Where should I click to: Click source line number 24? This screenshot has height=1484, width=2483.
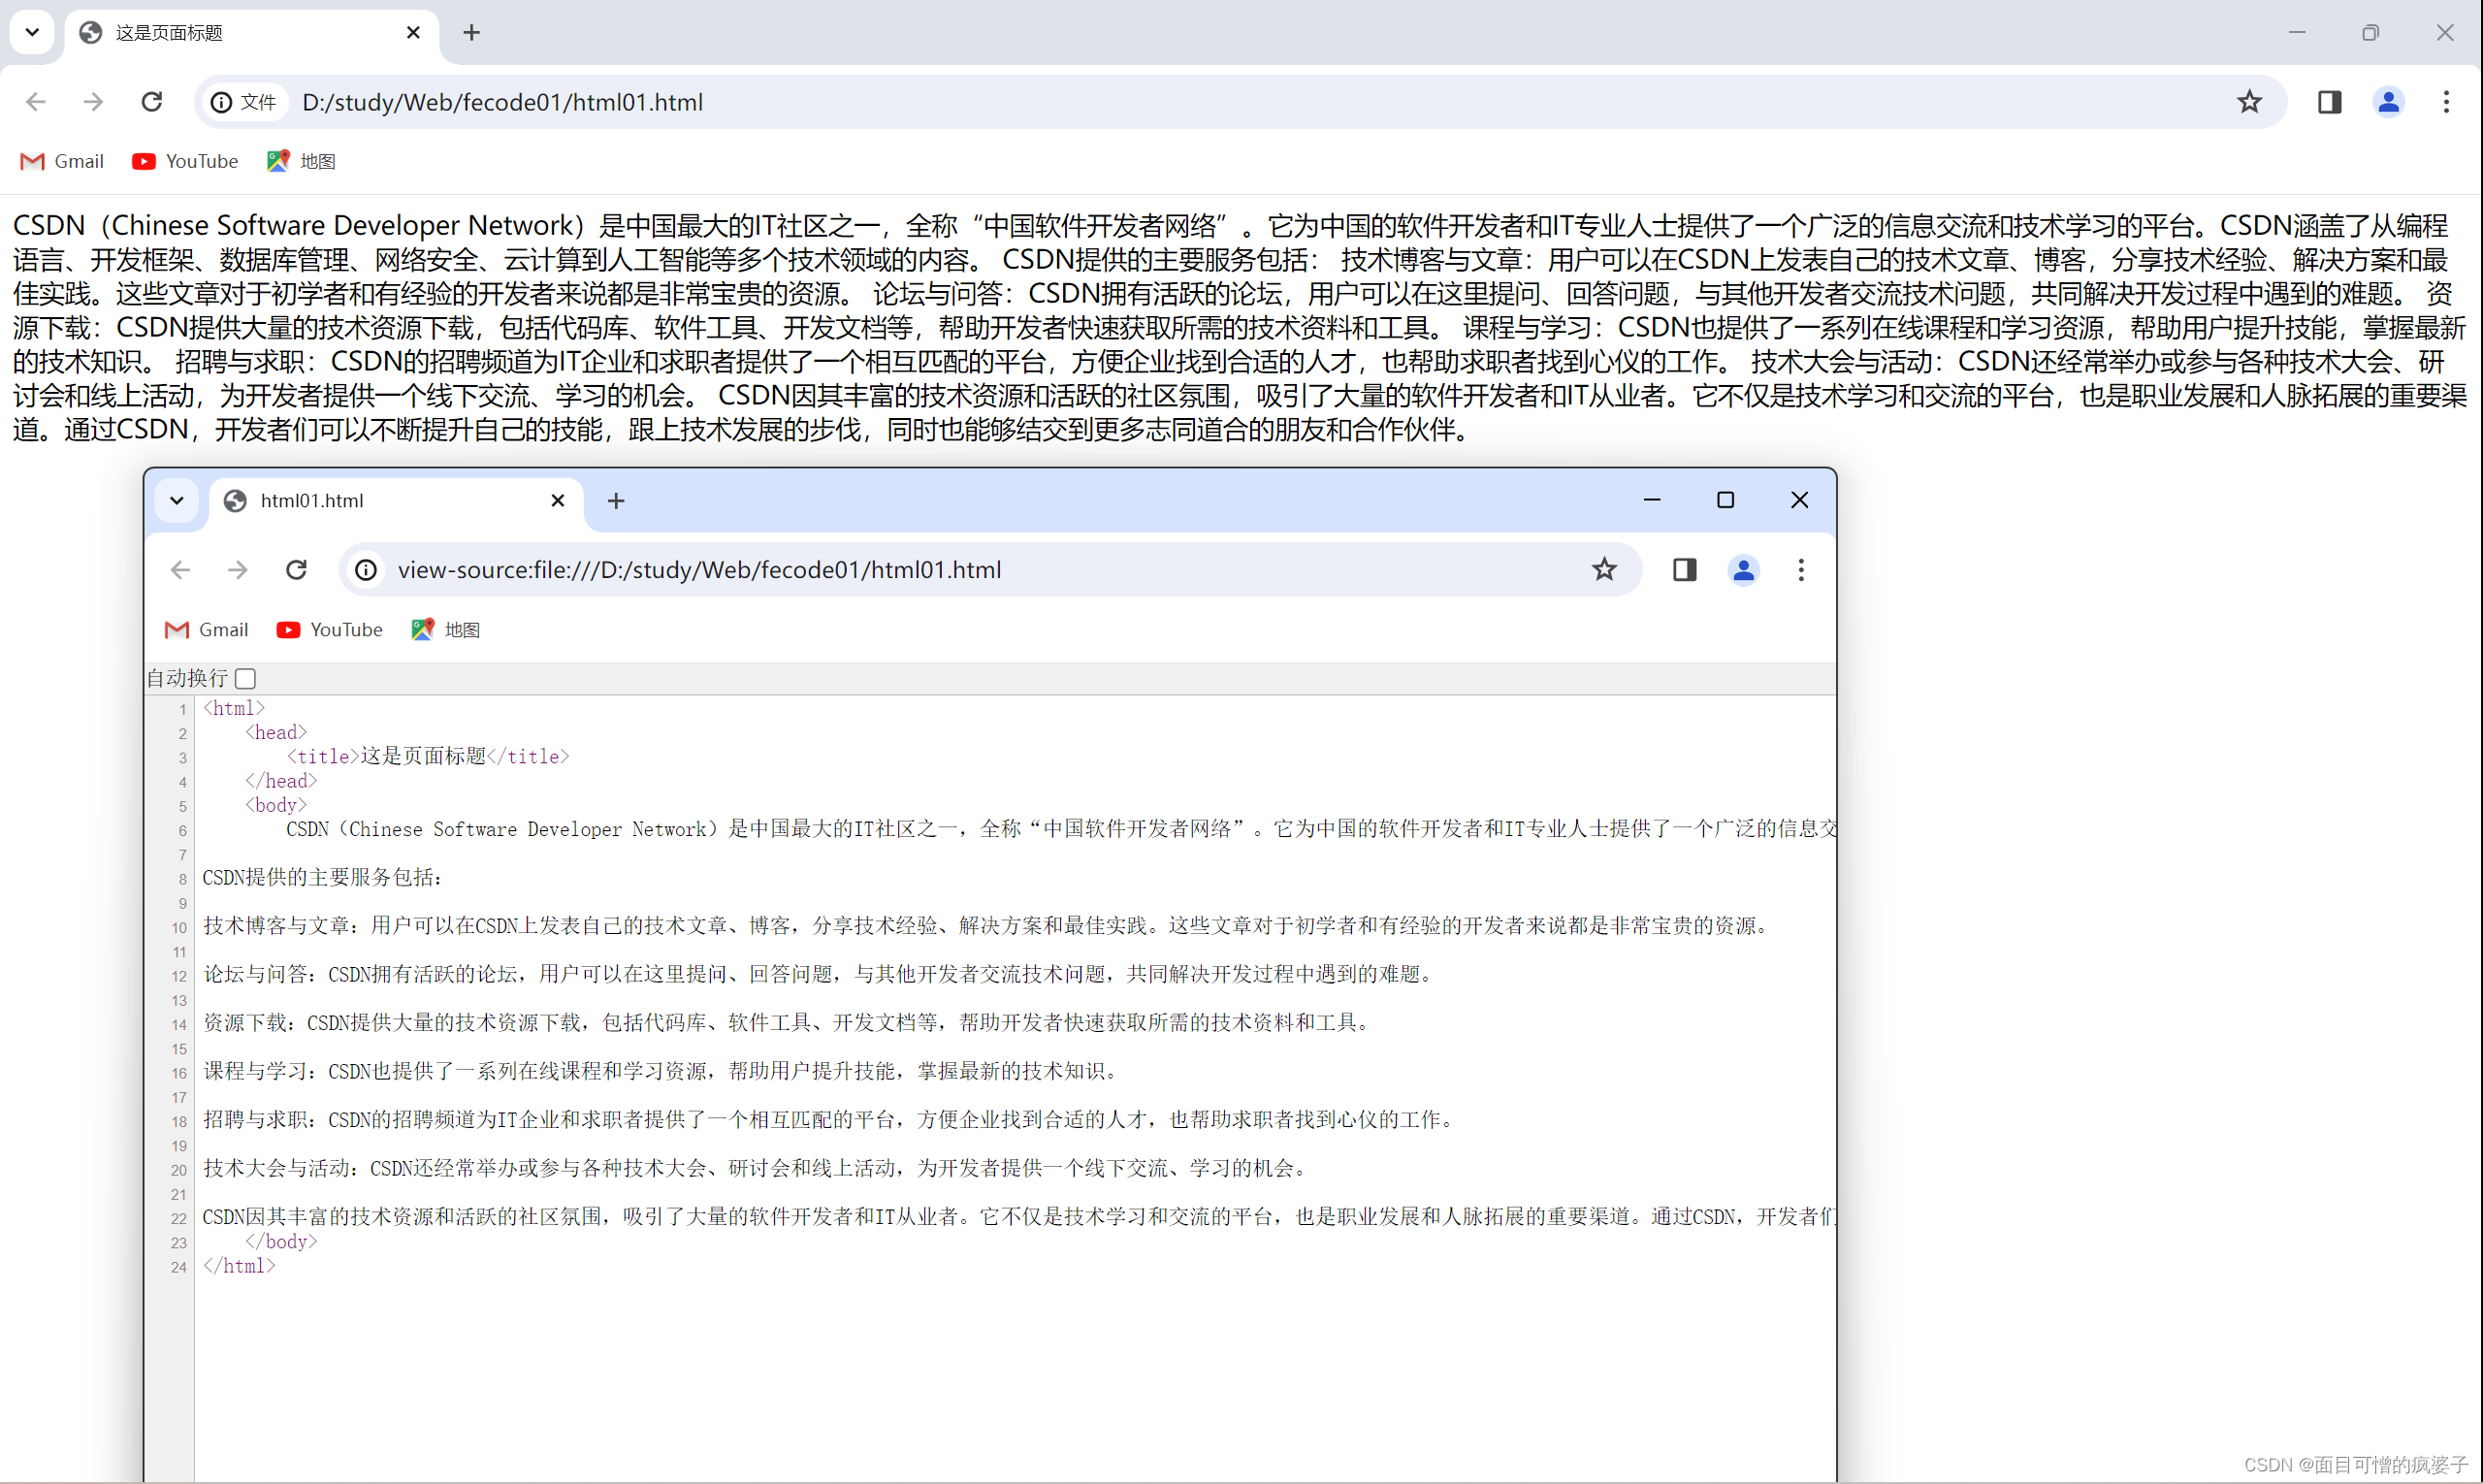[178, 1267]
